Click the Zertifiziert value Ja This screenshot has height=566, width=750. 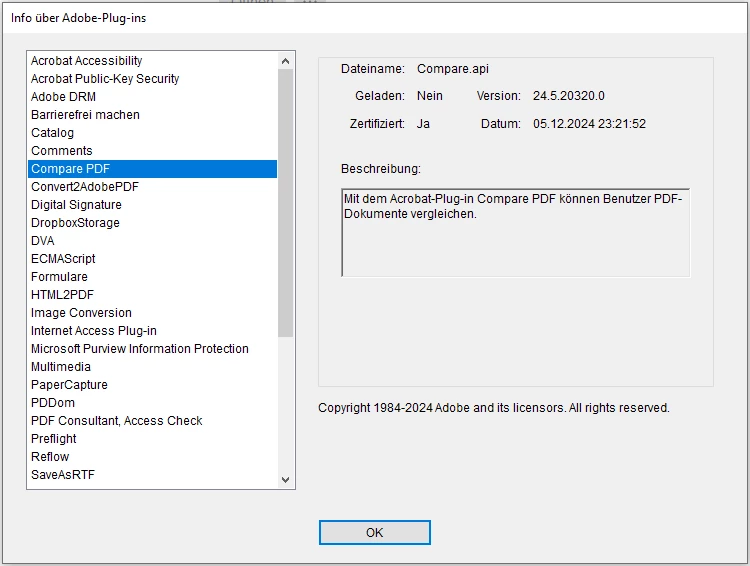[423, 124]
